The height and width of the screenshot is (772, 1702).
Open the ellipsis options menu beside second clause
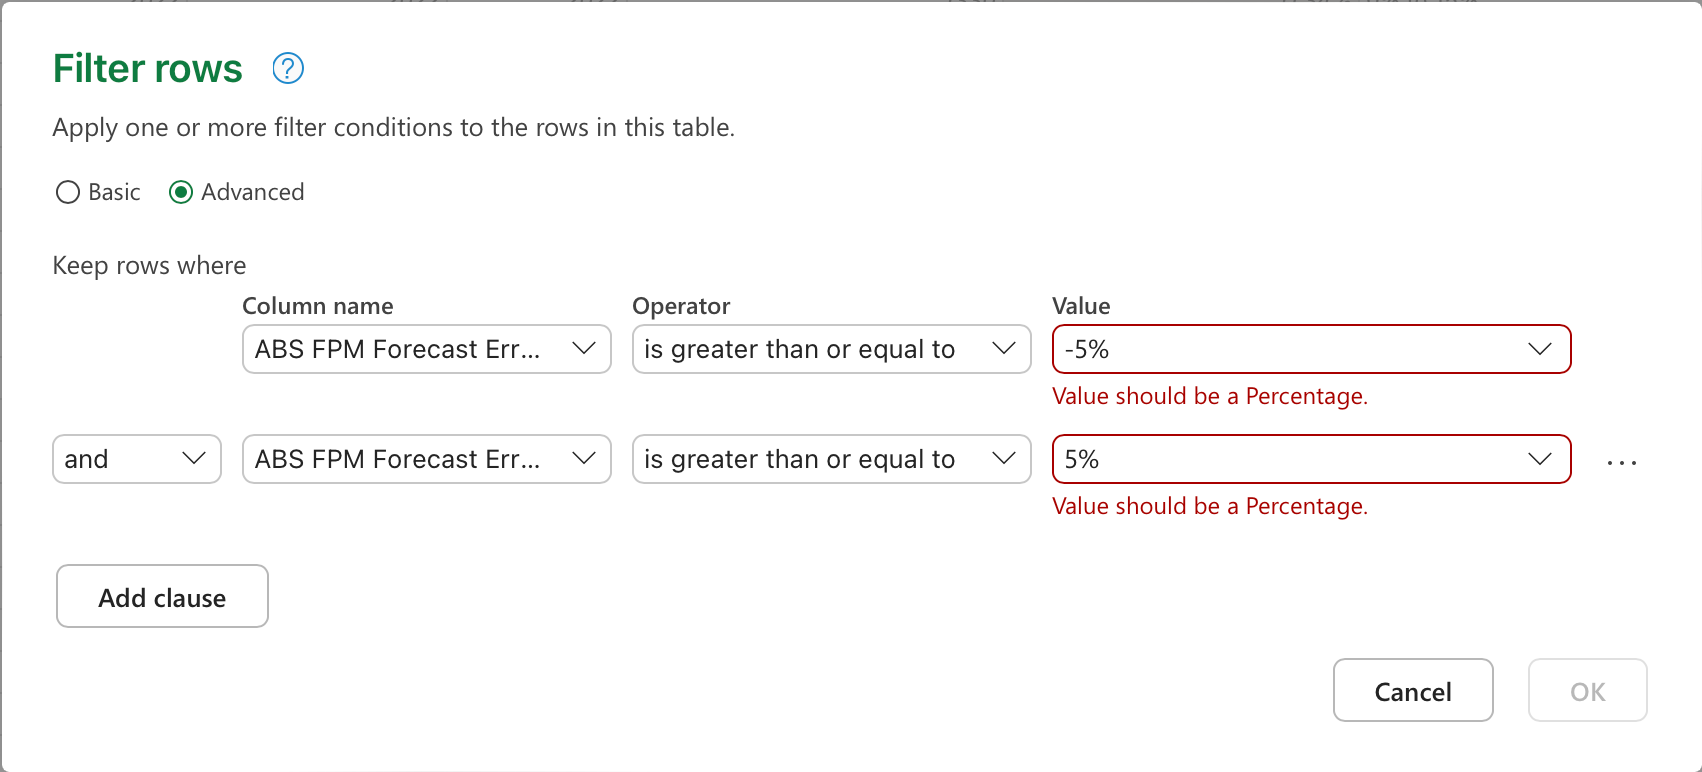1622,461
